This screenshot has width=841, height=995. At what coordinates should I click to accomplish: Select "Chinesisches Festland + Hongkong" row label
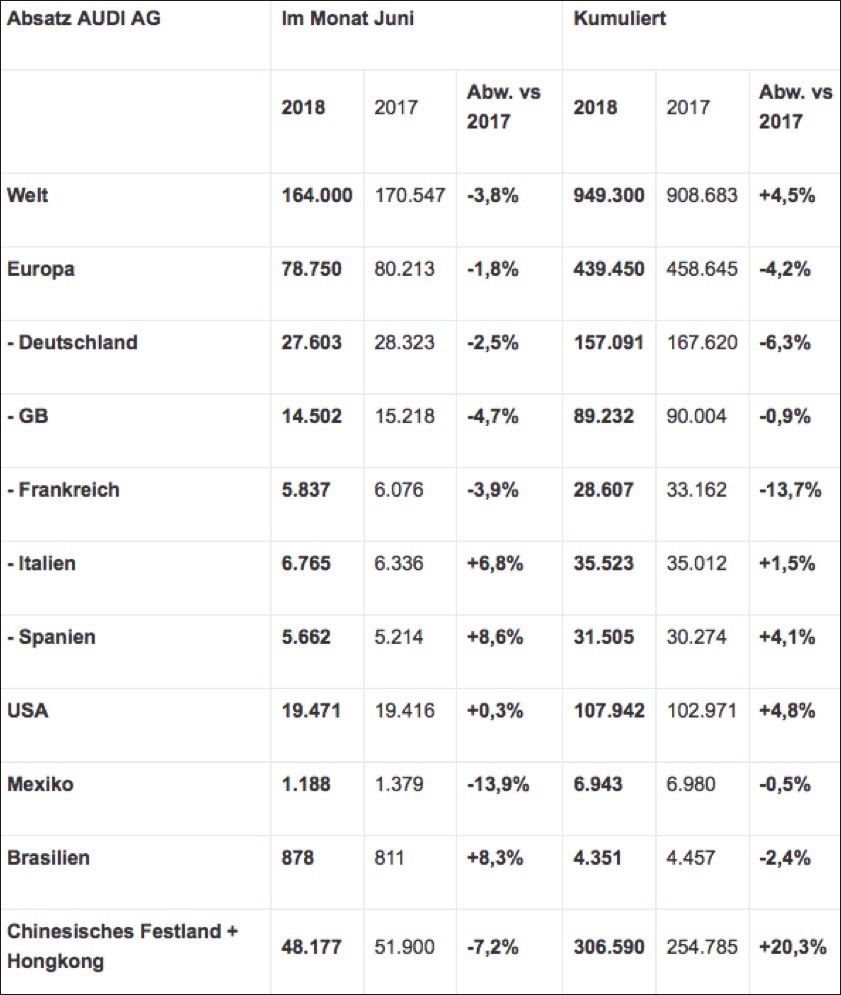[123, 945]
